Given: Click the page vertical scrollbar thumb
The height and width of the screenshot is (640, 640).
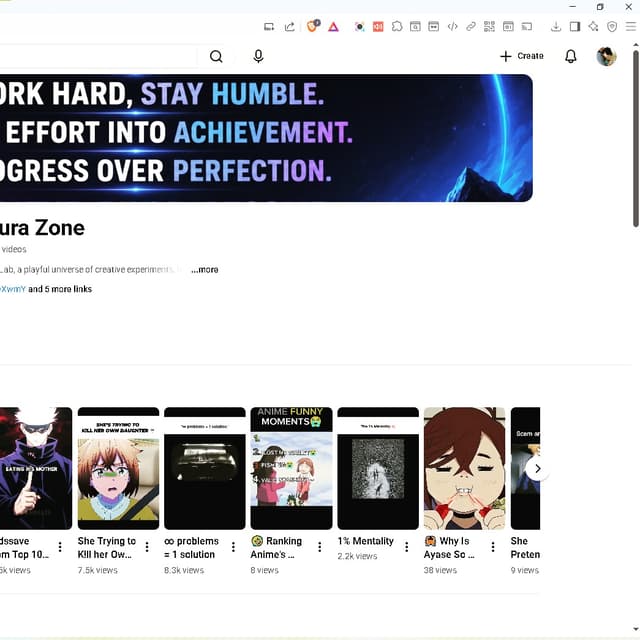Looking at the screenshot, I should [636, 139].
